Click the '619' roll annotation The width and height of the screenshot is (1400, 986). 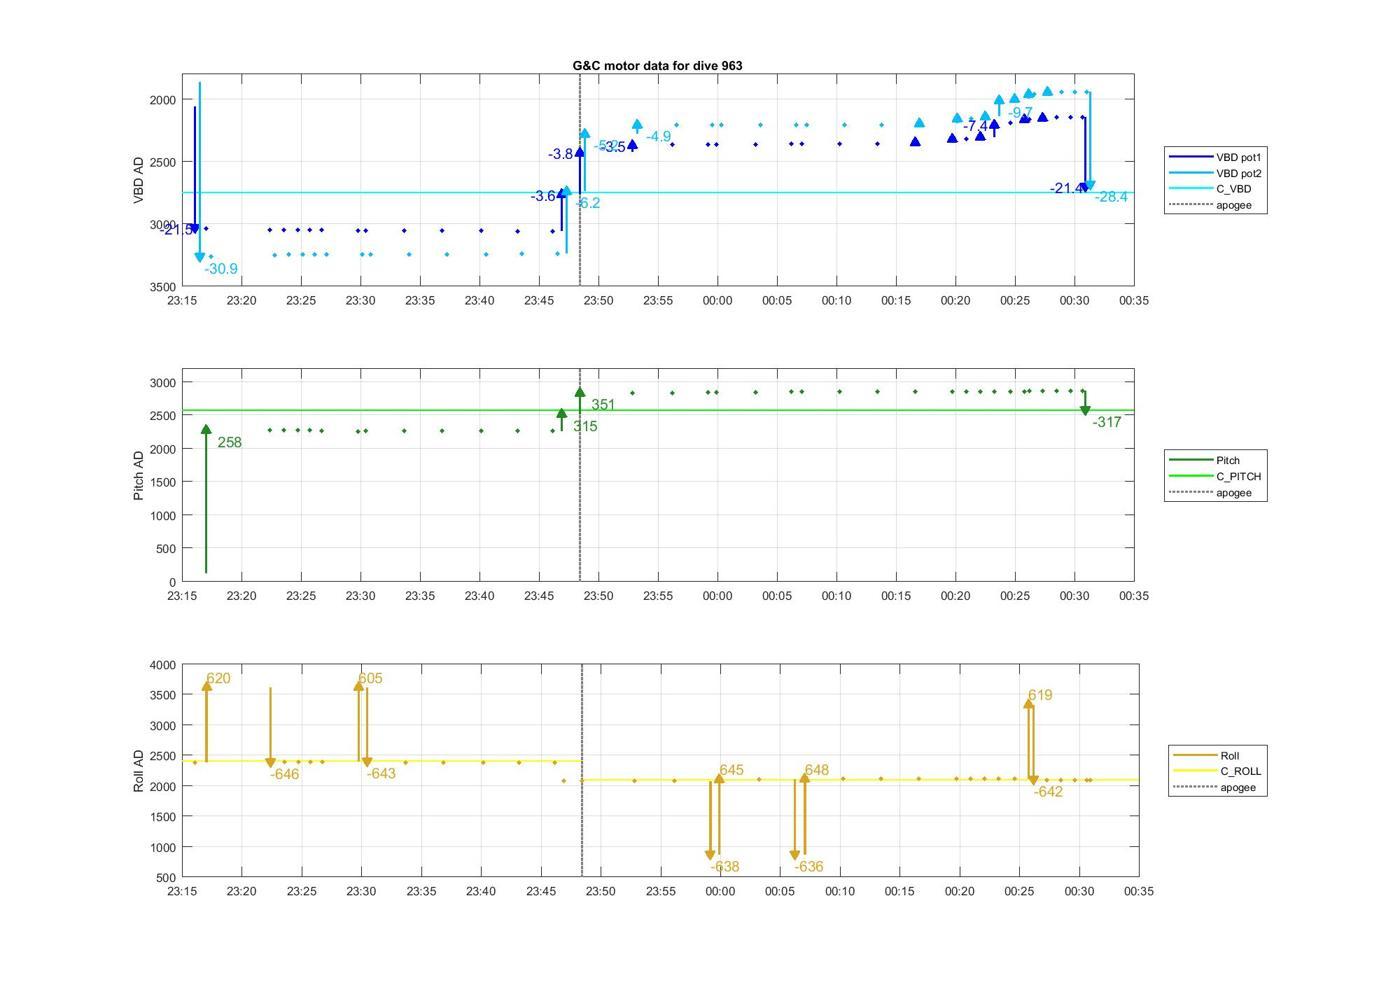coord(1040,695)
